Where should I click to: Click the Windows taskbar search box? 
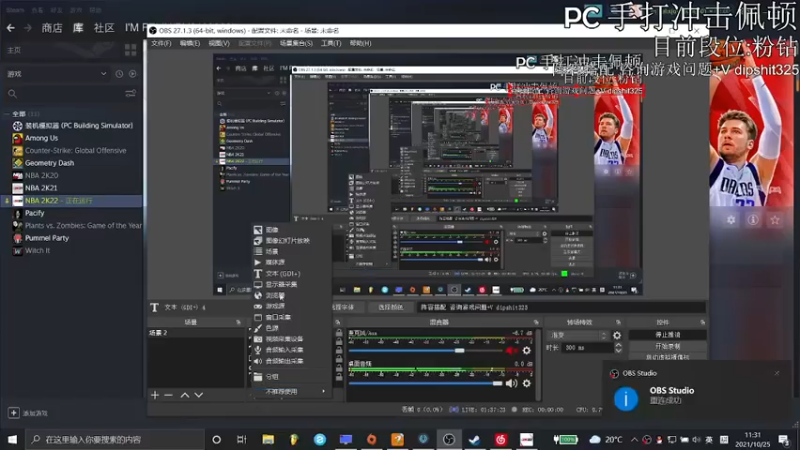[x=115, y=439]
